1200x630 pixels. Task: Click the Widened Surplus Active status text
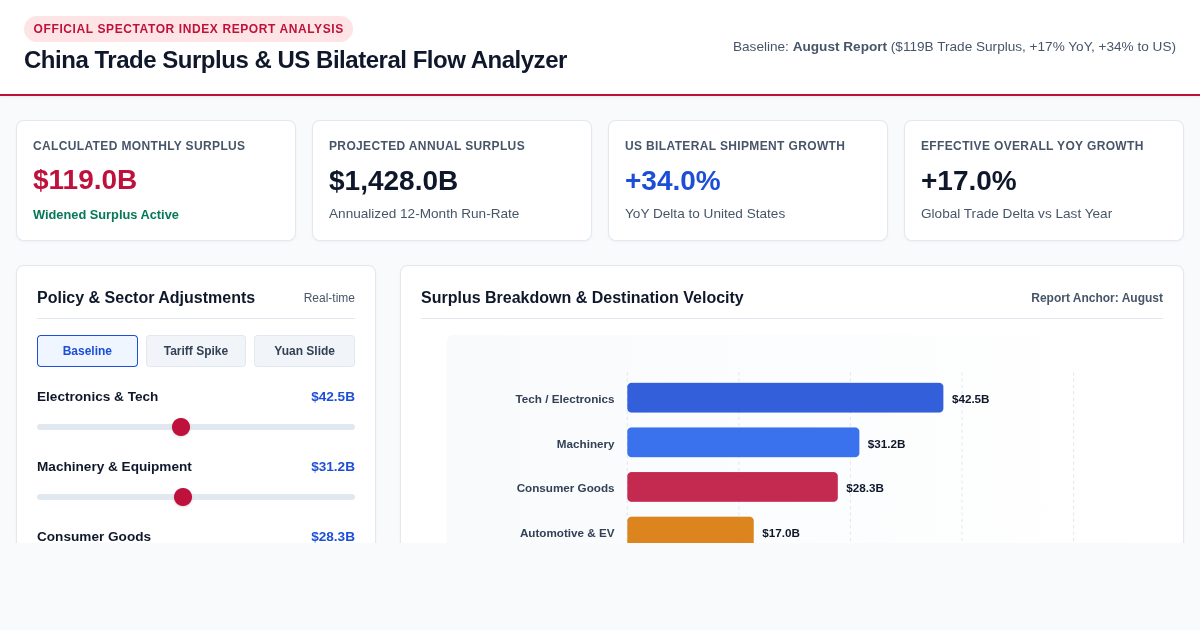tap(106, 215)
